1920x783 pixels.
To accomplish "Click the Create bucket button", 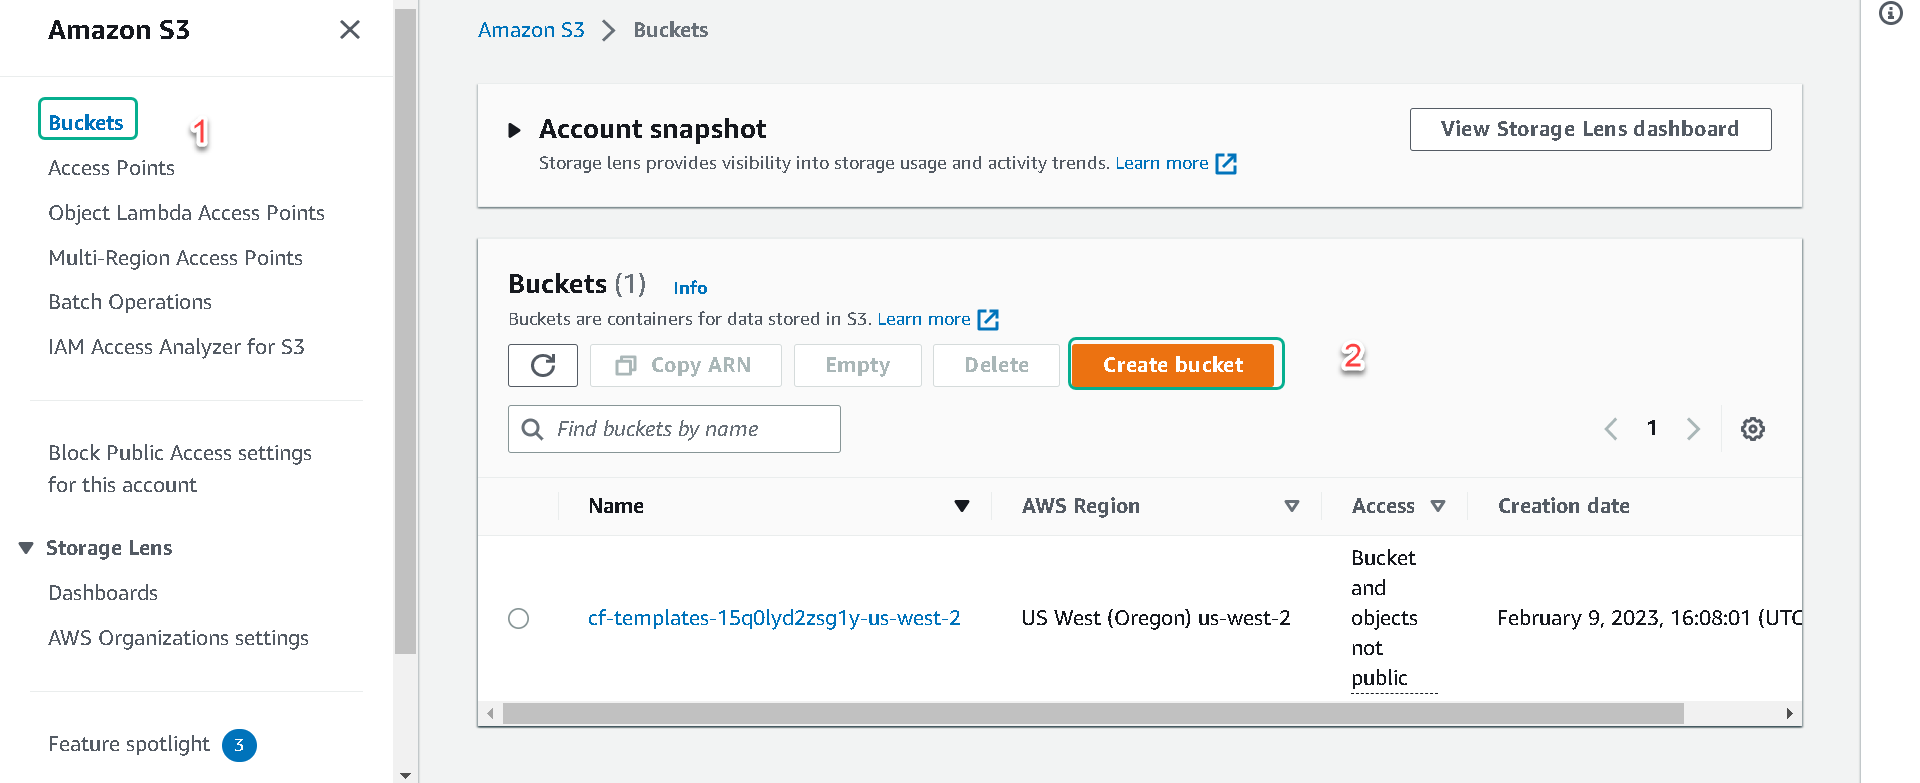I will (x=1173, y=365).
